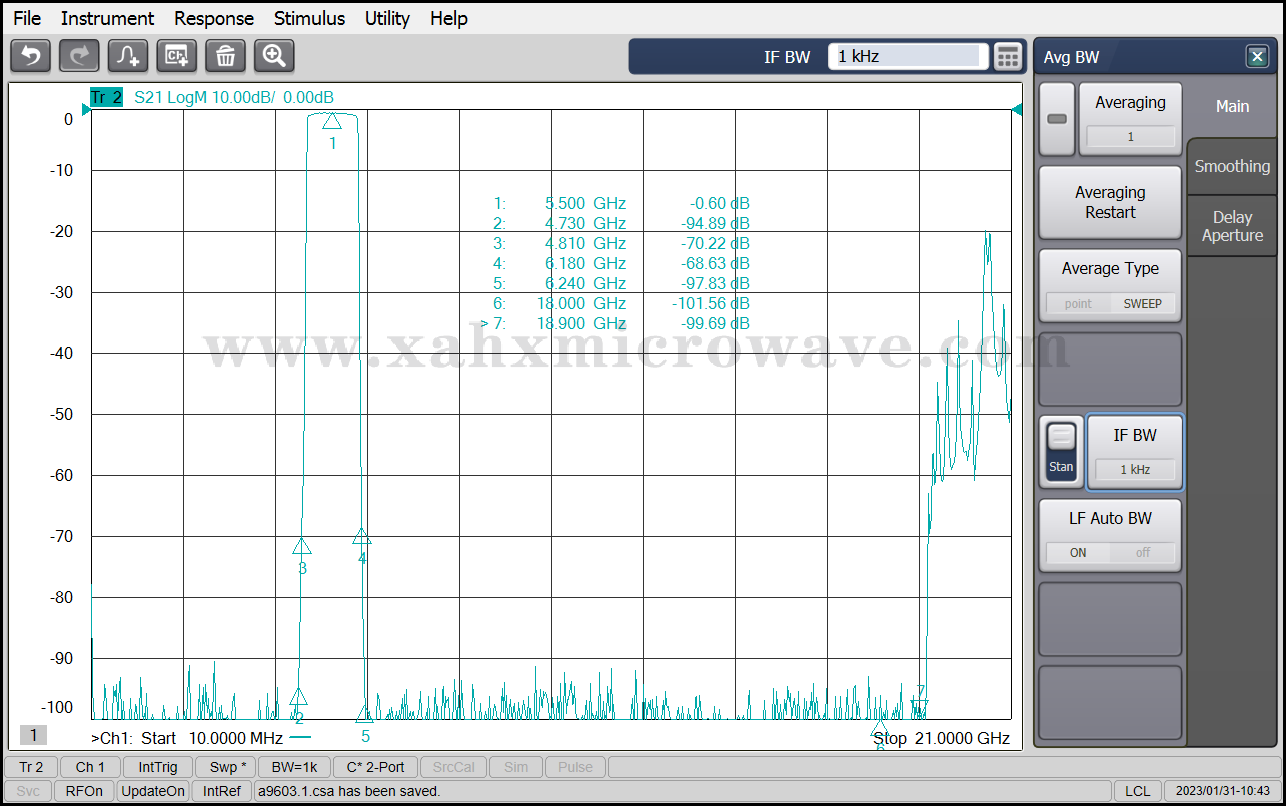This screenshot has width=1286, height=806.
Task: Open the Stimulus menu
Action: (x=309, y=18)
